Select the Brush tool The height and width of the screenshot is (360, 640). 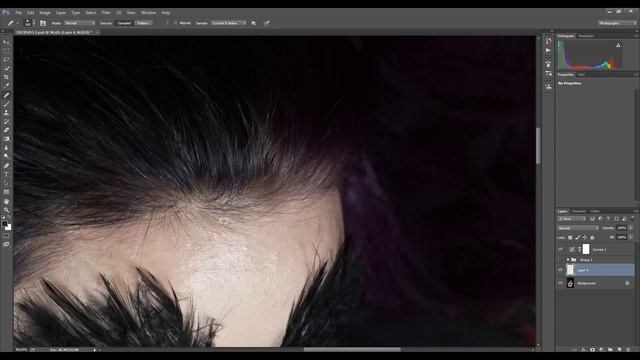[6, 104]
